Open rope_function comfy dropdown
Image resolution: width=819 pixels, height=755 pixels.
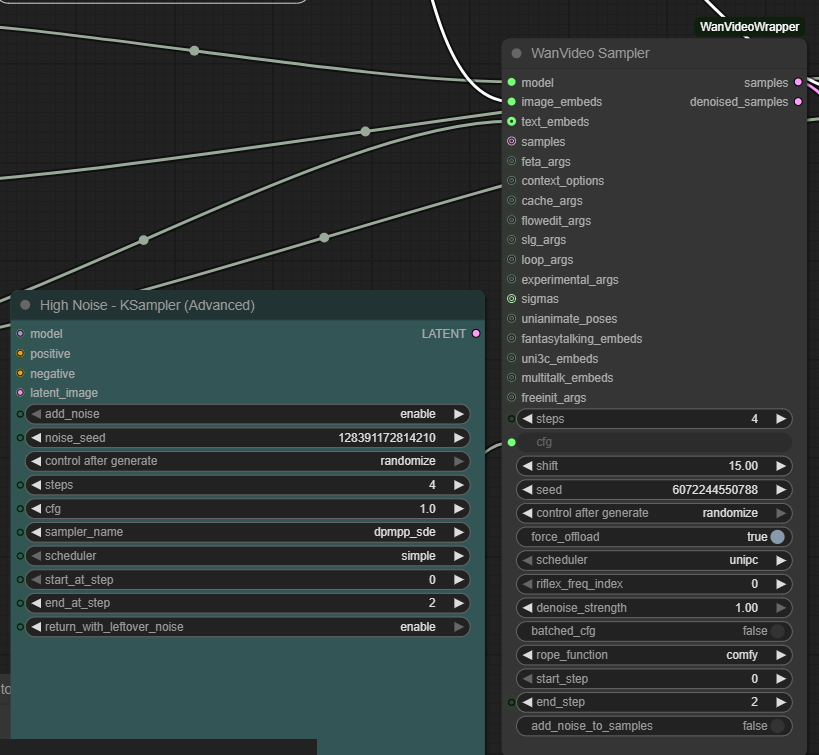point(654,655)
